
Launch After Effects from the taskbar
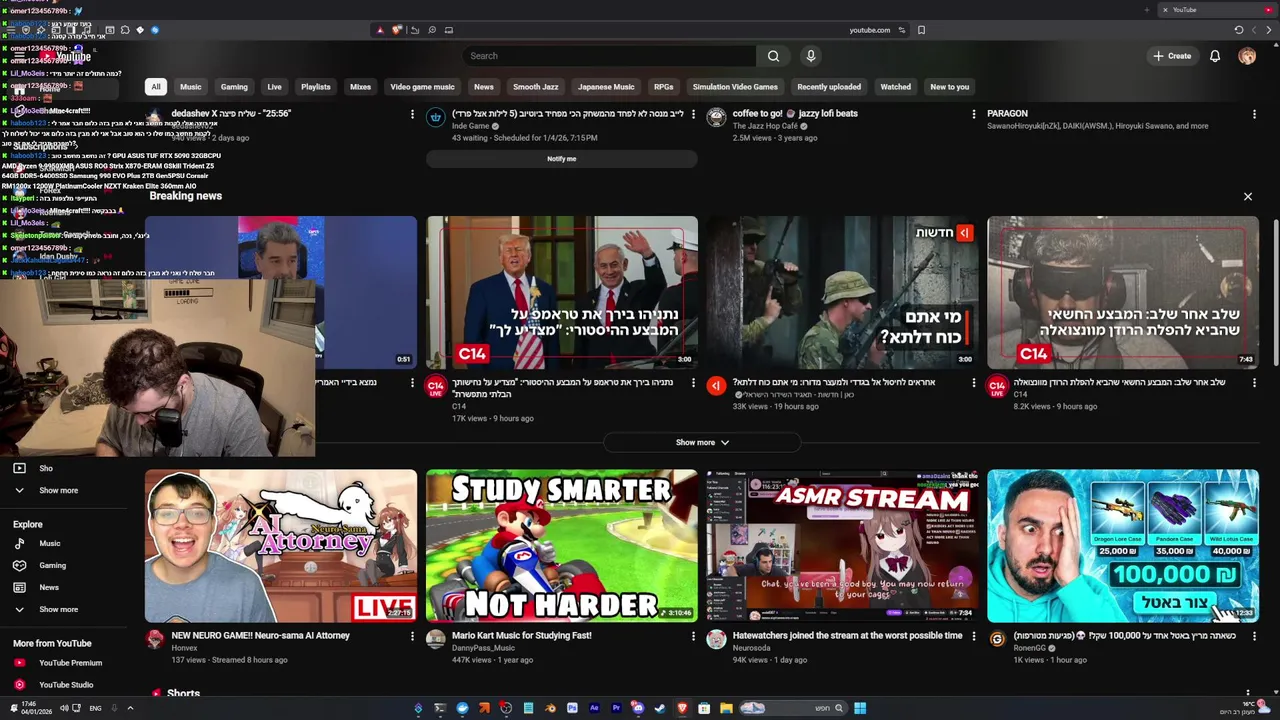coord(594,708)
